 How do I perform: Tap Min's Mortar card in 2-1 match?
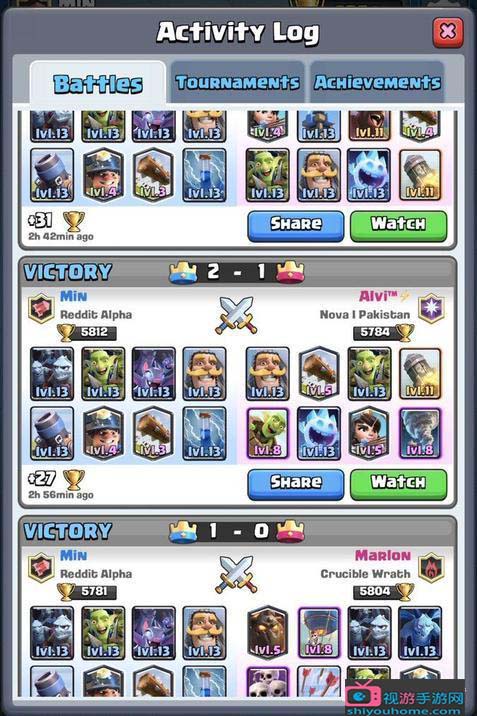pos(52,433)
